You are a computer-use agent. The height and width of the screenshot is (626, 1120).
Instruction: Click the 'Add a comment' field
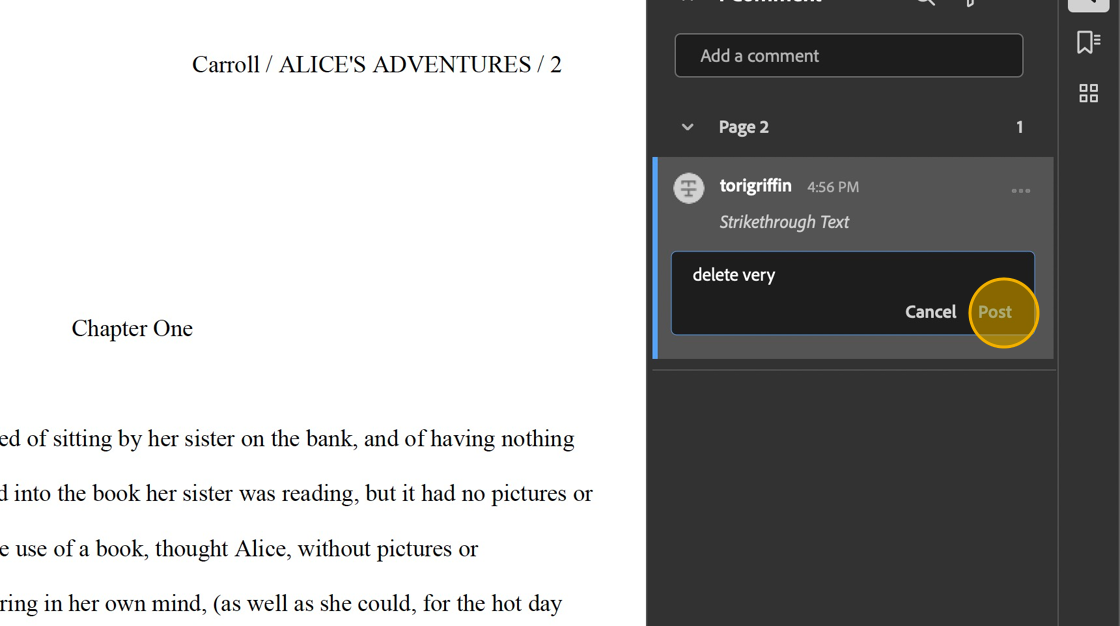pyautogui.click(x=849, y=56)
